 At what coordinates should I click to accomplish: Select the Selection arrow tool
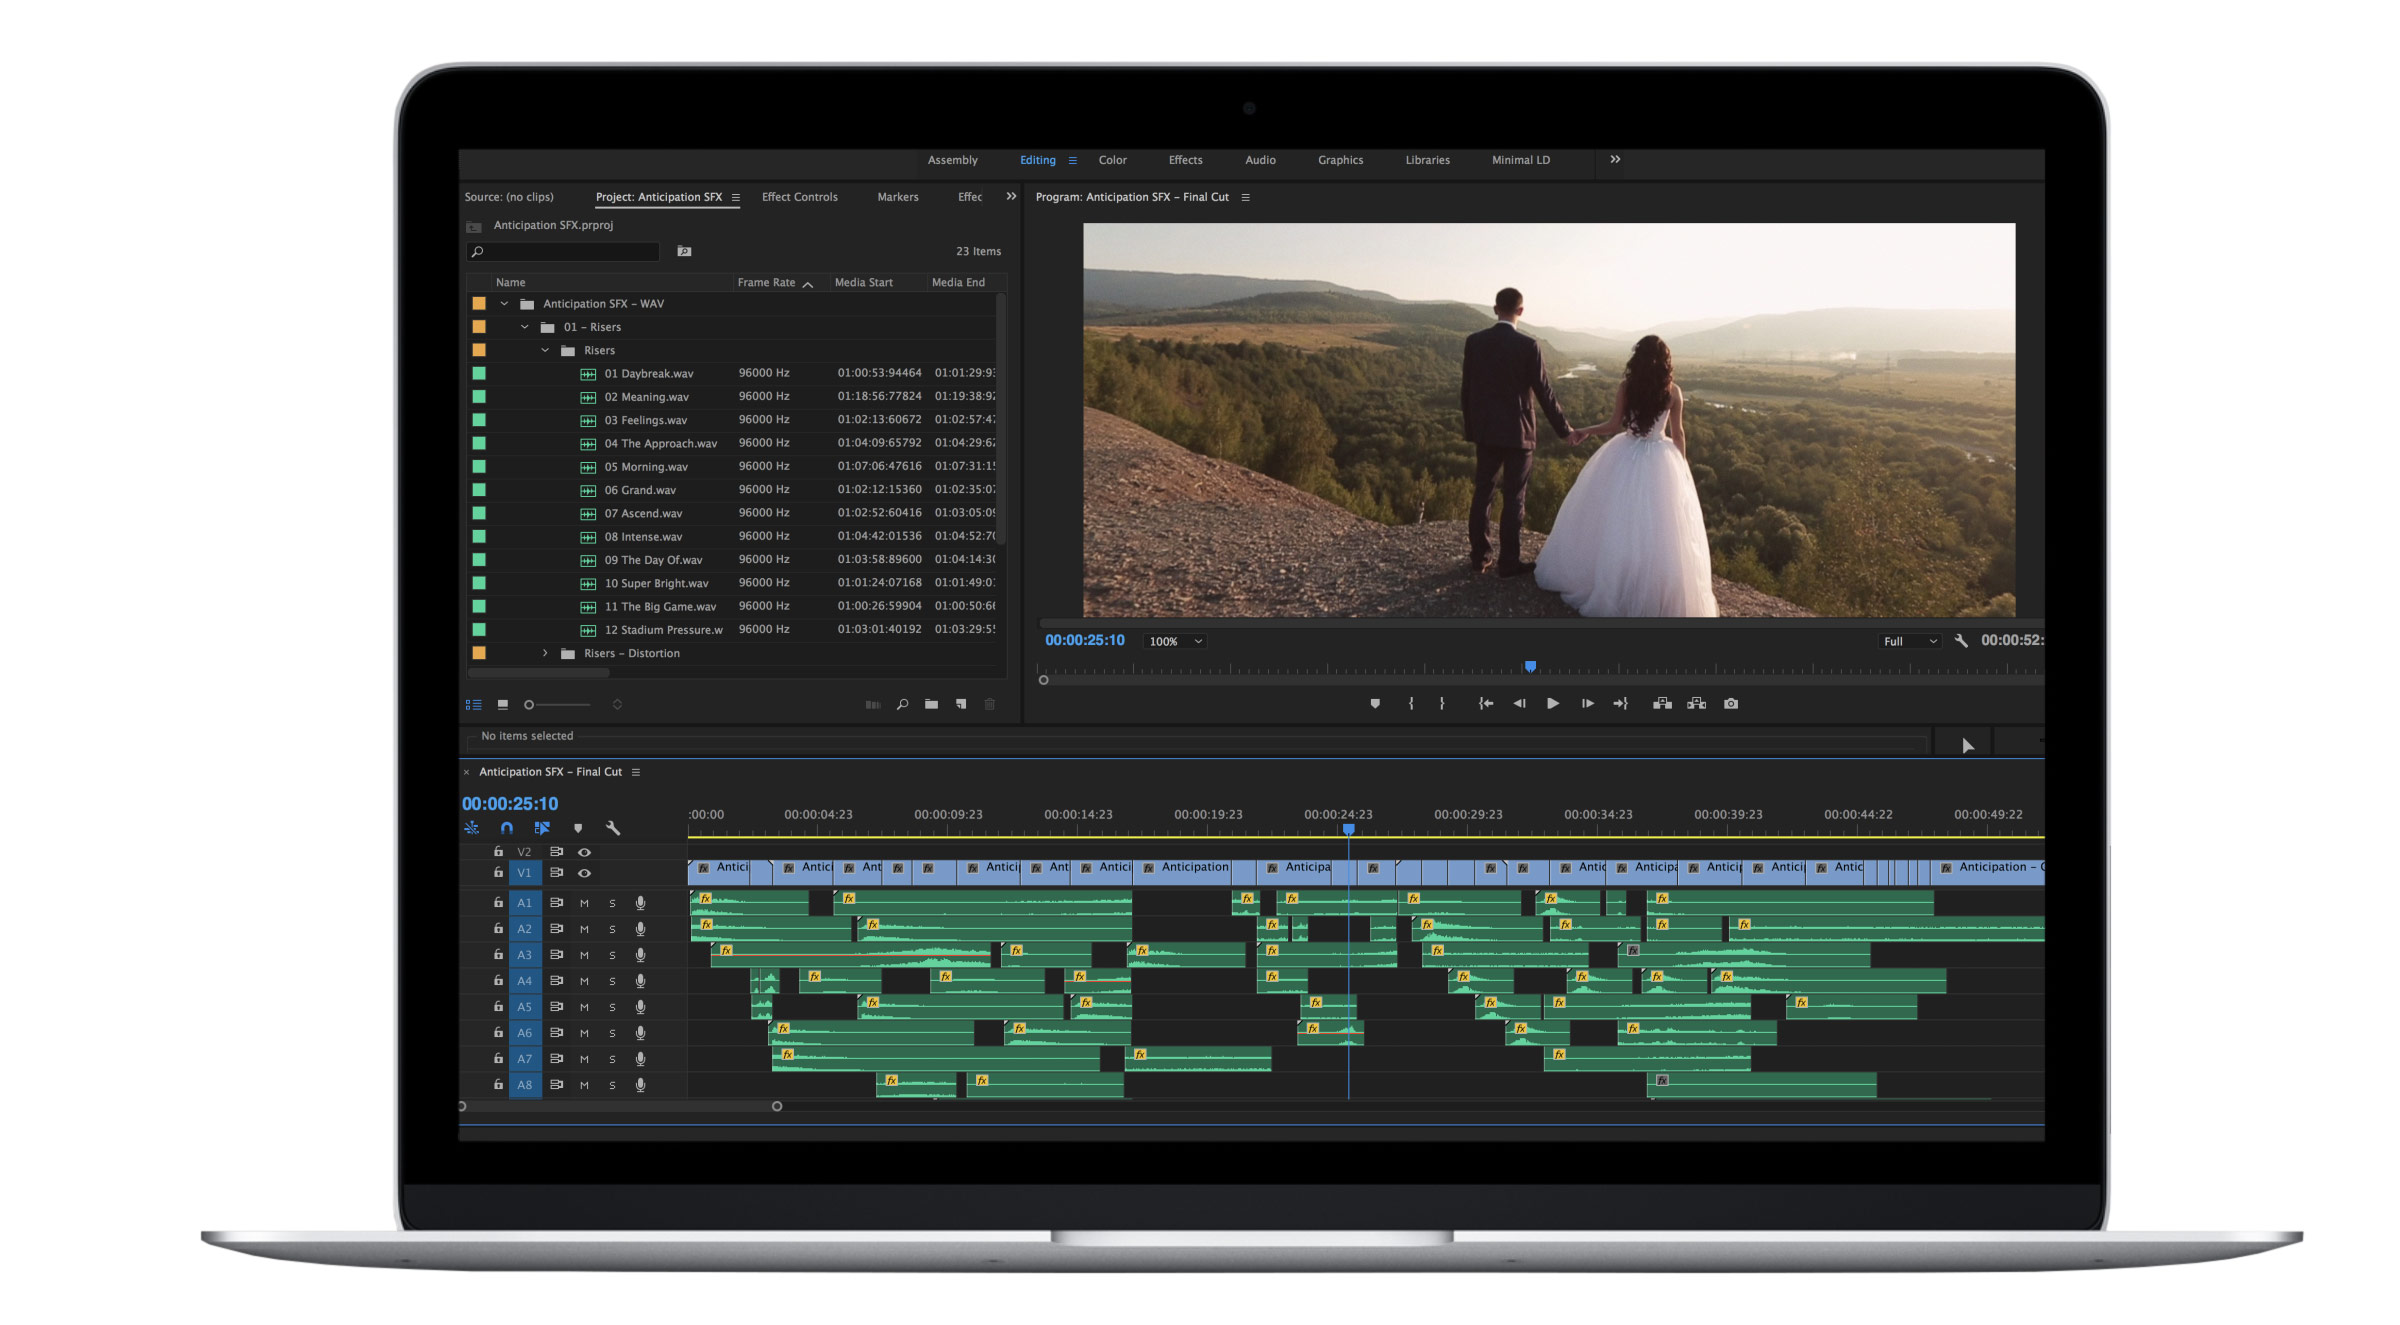[x=1967, y=745]
